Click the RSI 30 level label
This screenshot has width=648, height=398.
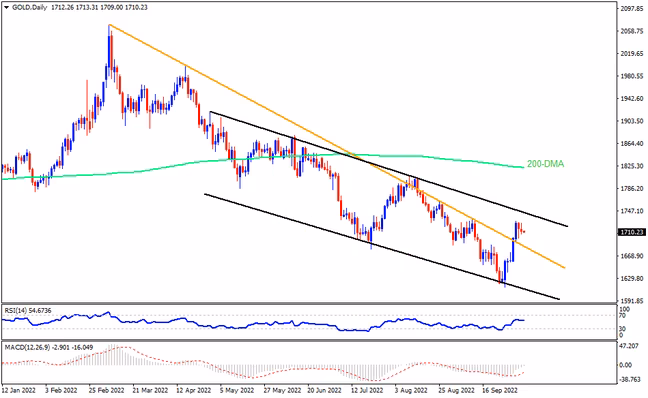623,329
